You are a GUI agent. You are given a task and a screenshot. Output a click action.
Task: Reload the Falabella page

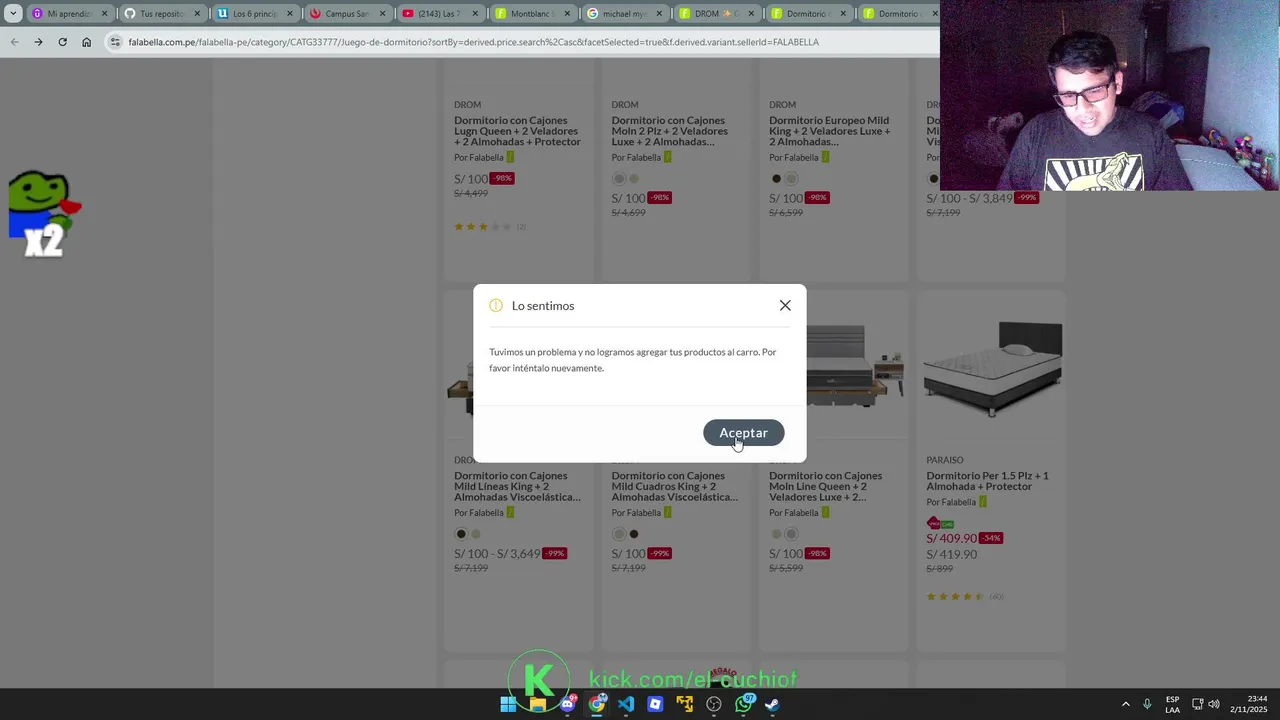coord(62,42)
